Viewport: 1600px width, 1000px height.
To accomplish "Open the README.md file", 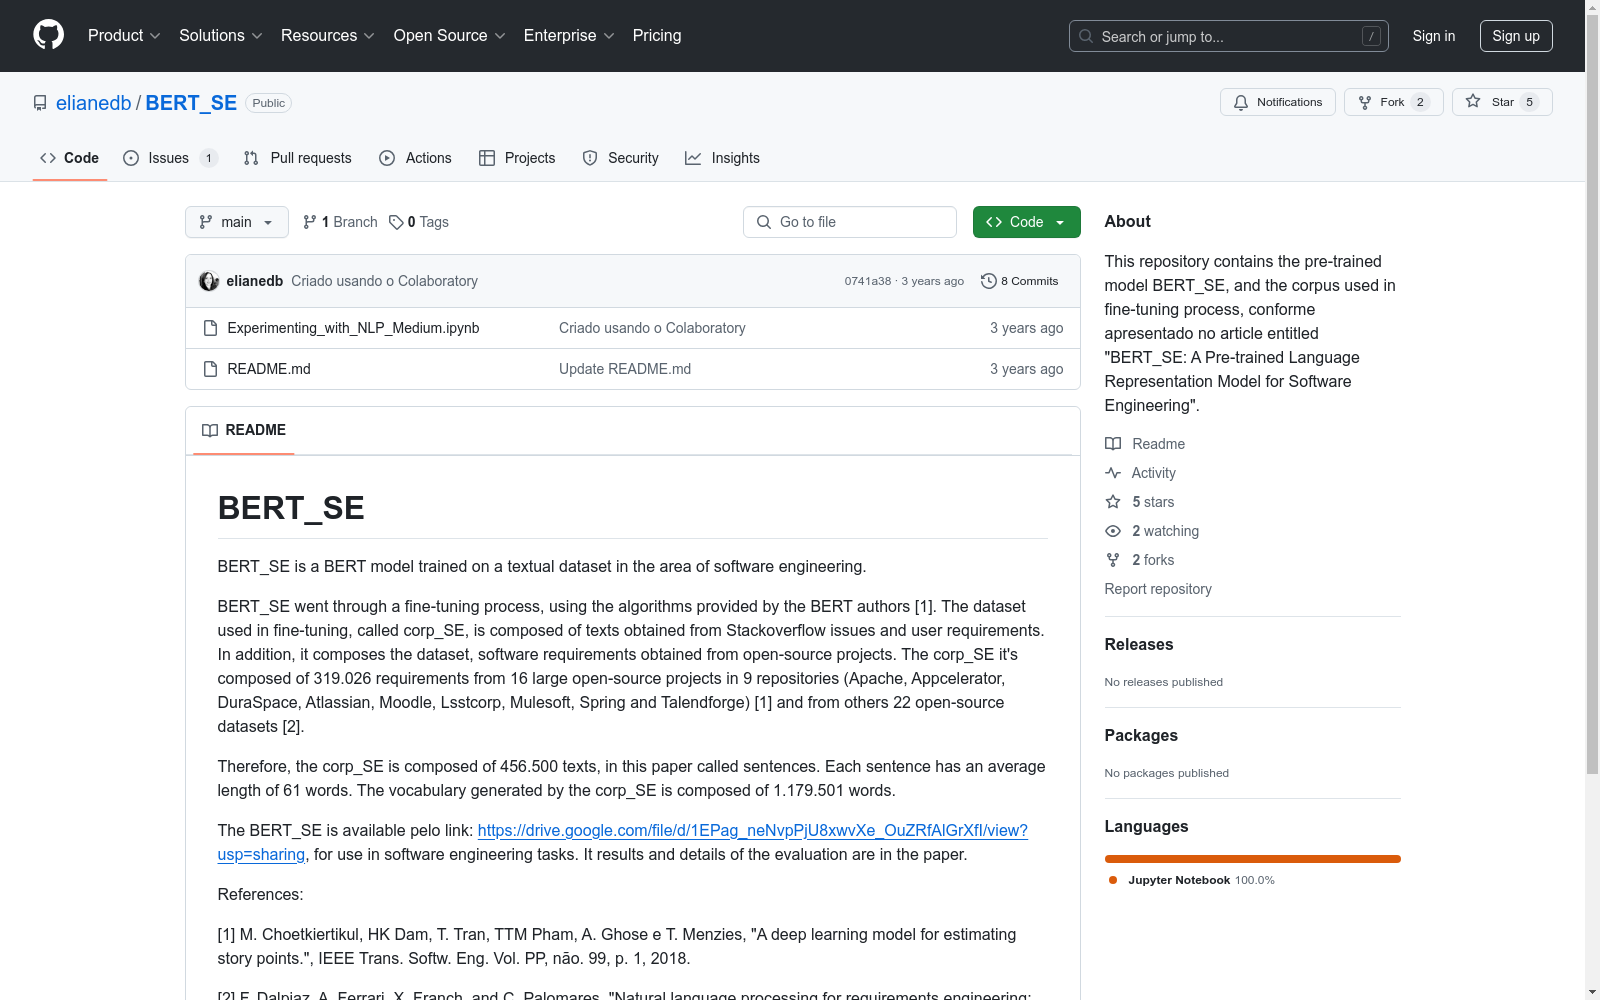I will [x=269, y=369].
